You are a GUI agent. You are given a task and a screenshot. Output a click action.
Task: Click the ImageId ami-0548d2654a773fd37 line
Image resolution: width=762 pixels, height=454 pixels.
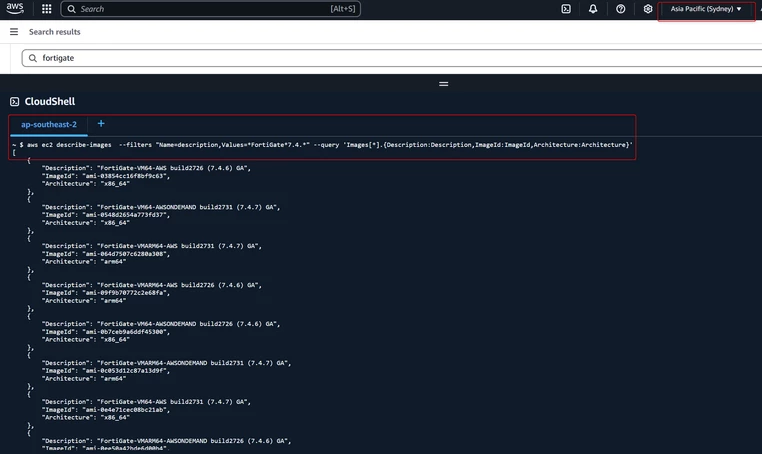click(106, 215)
